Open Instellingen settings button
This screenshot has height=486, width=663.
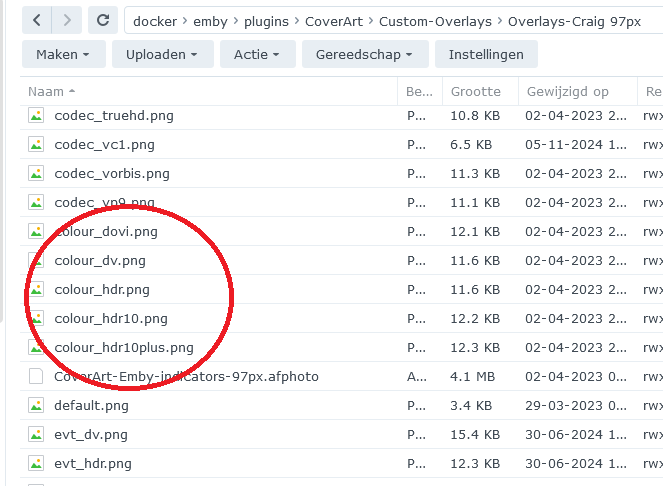pos(486,54)
